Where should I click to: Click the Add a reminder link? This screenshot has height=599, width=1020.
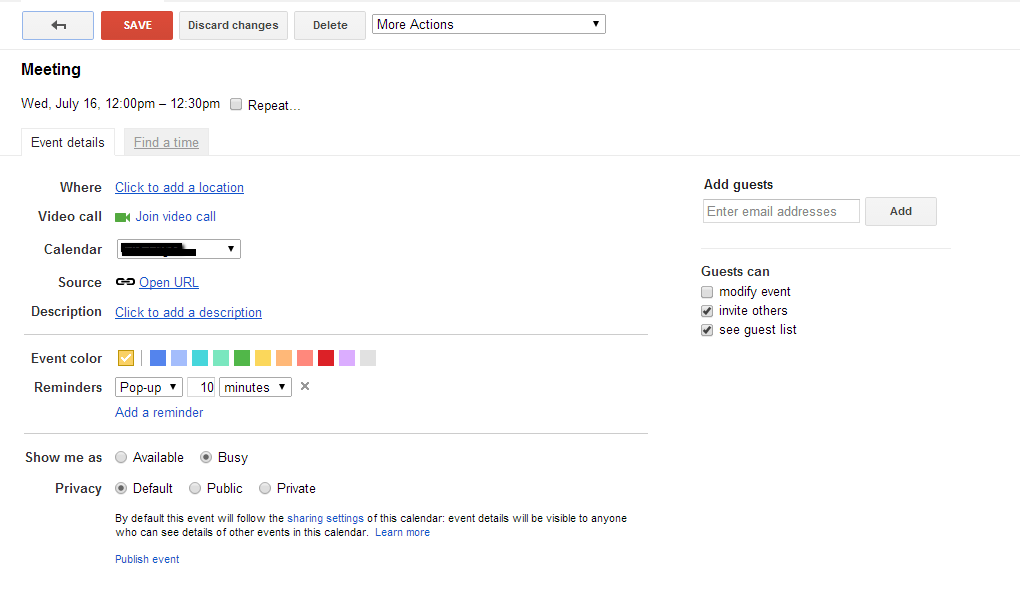tap(159, 412)
